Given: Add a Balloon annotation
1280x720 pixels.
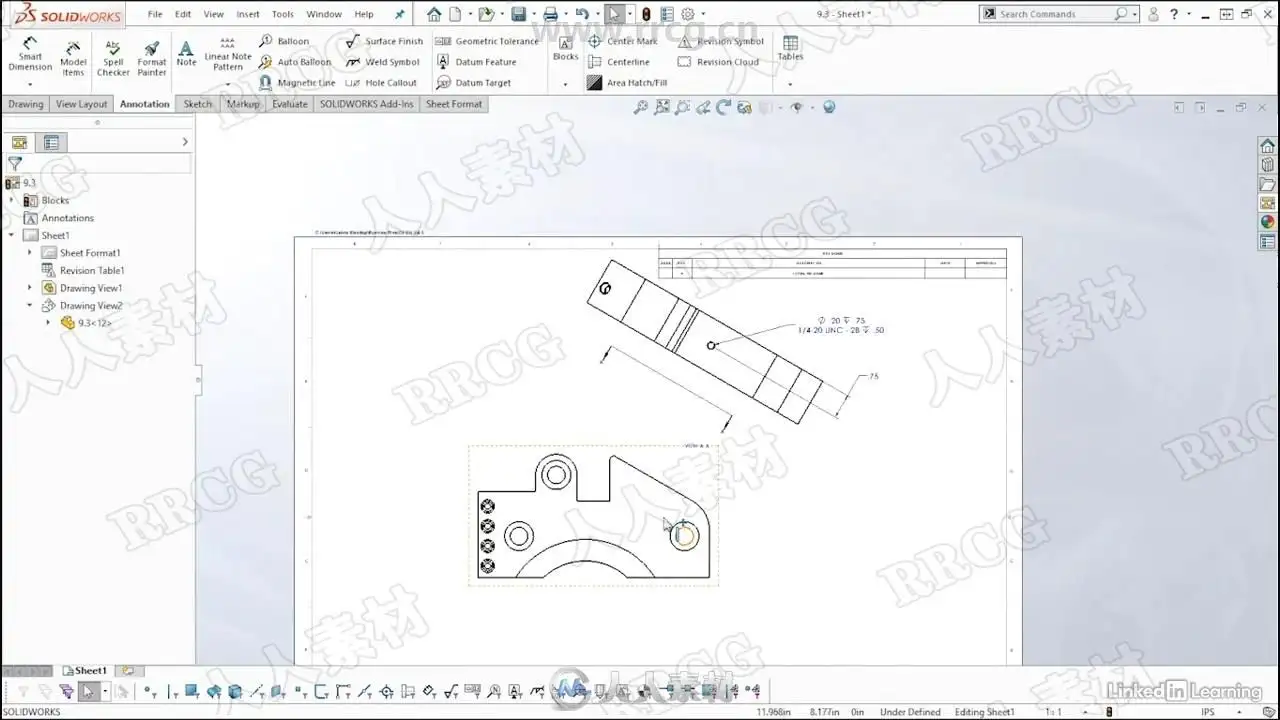Looking at the screenshot, I should click(284, 41).
